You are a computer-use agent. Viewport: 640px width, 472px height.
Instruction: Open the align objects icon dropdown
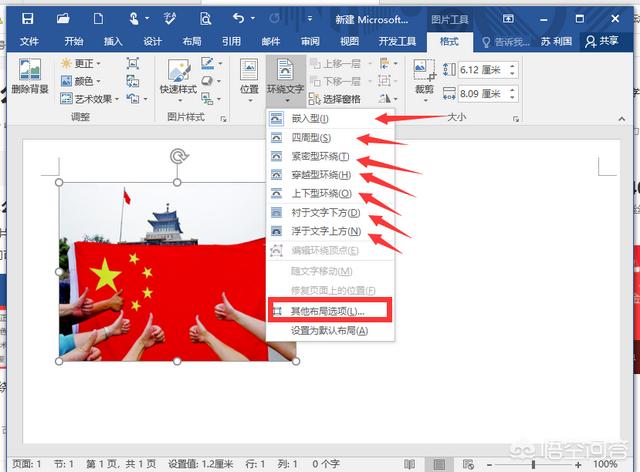pyautogui.click(x=388, y=63)
